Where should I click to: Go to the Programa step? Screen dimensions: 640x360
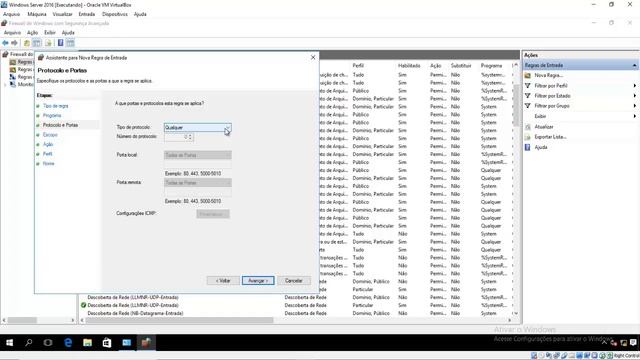point(52,116)
